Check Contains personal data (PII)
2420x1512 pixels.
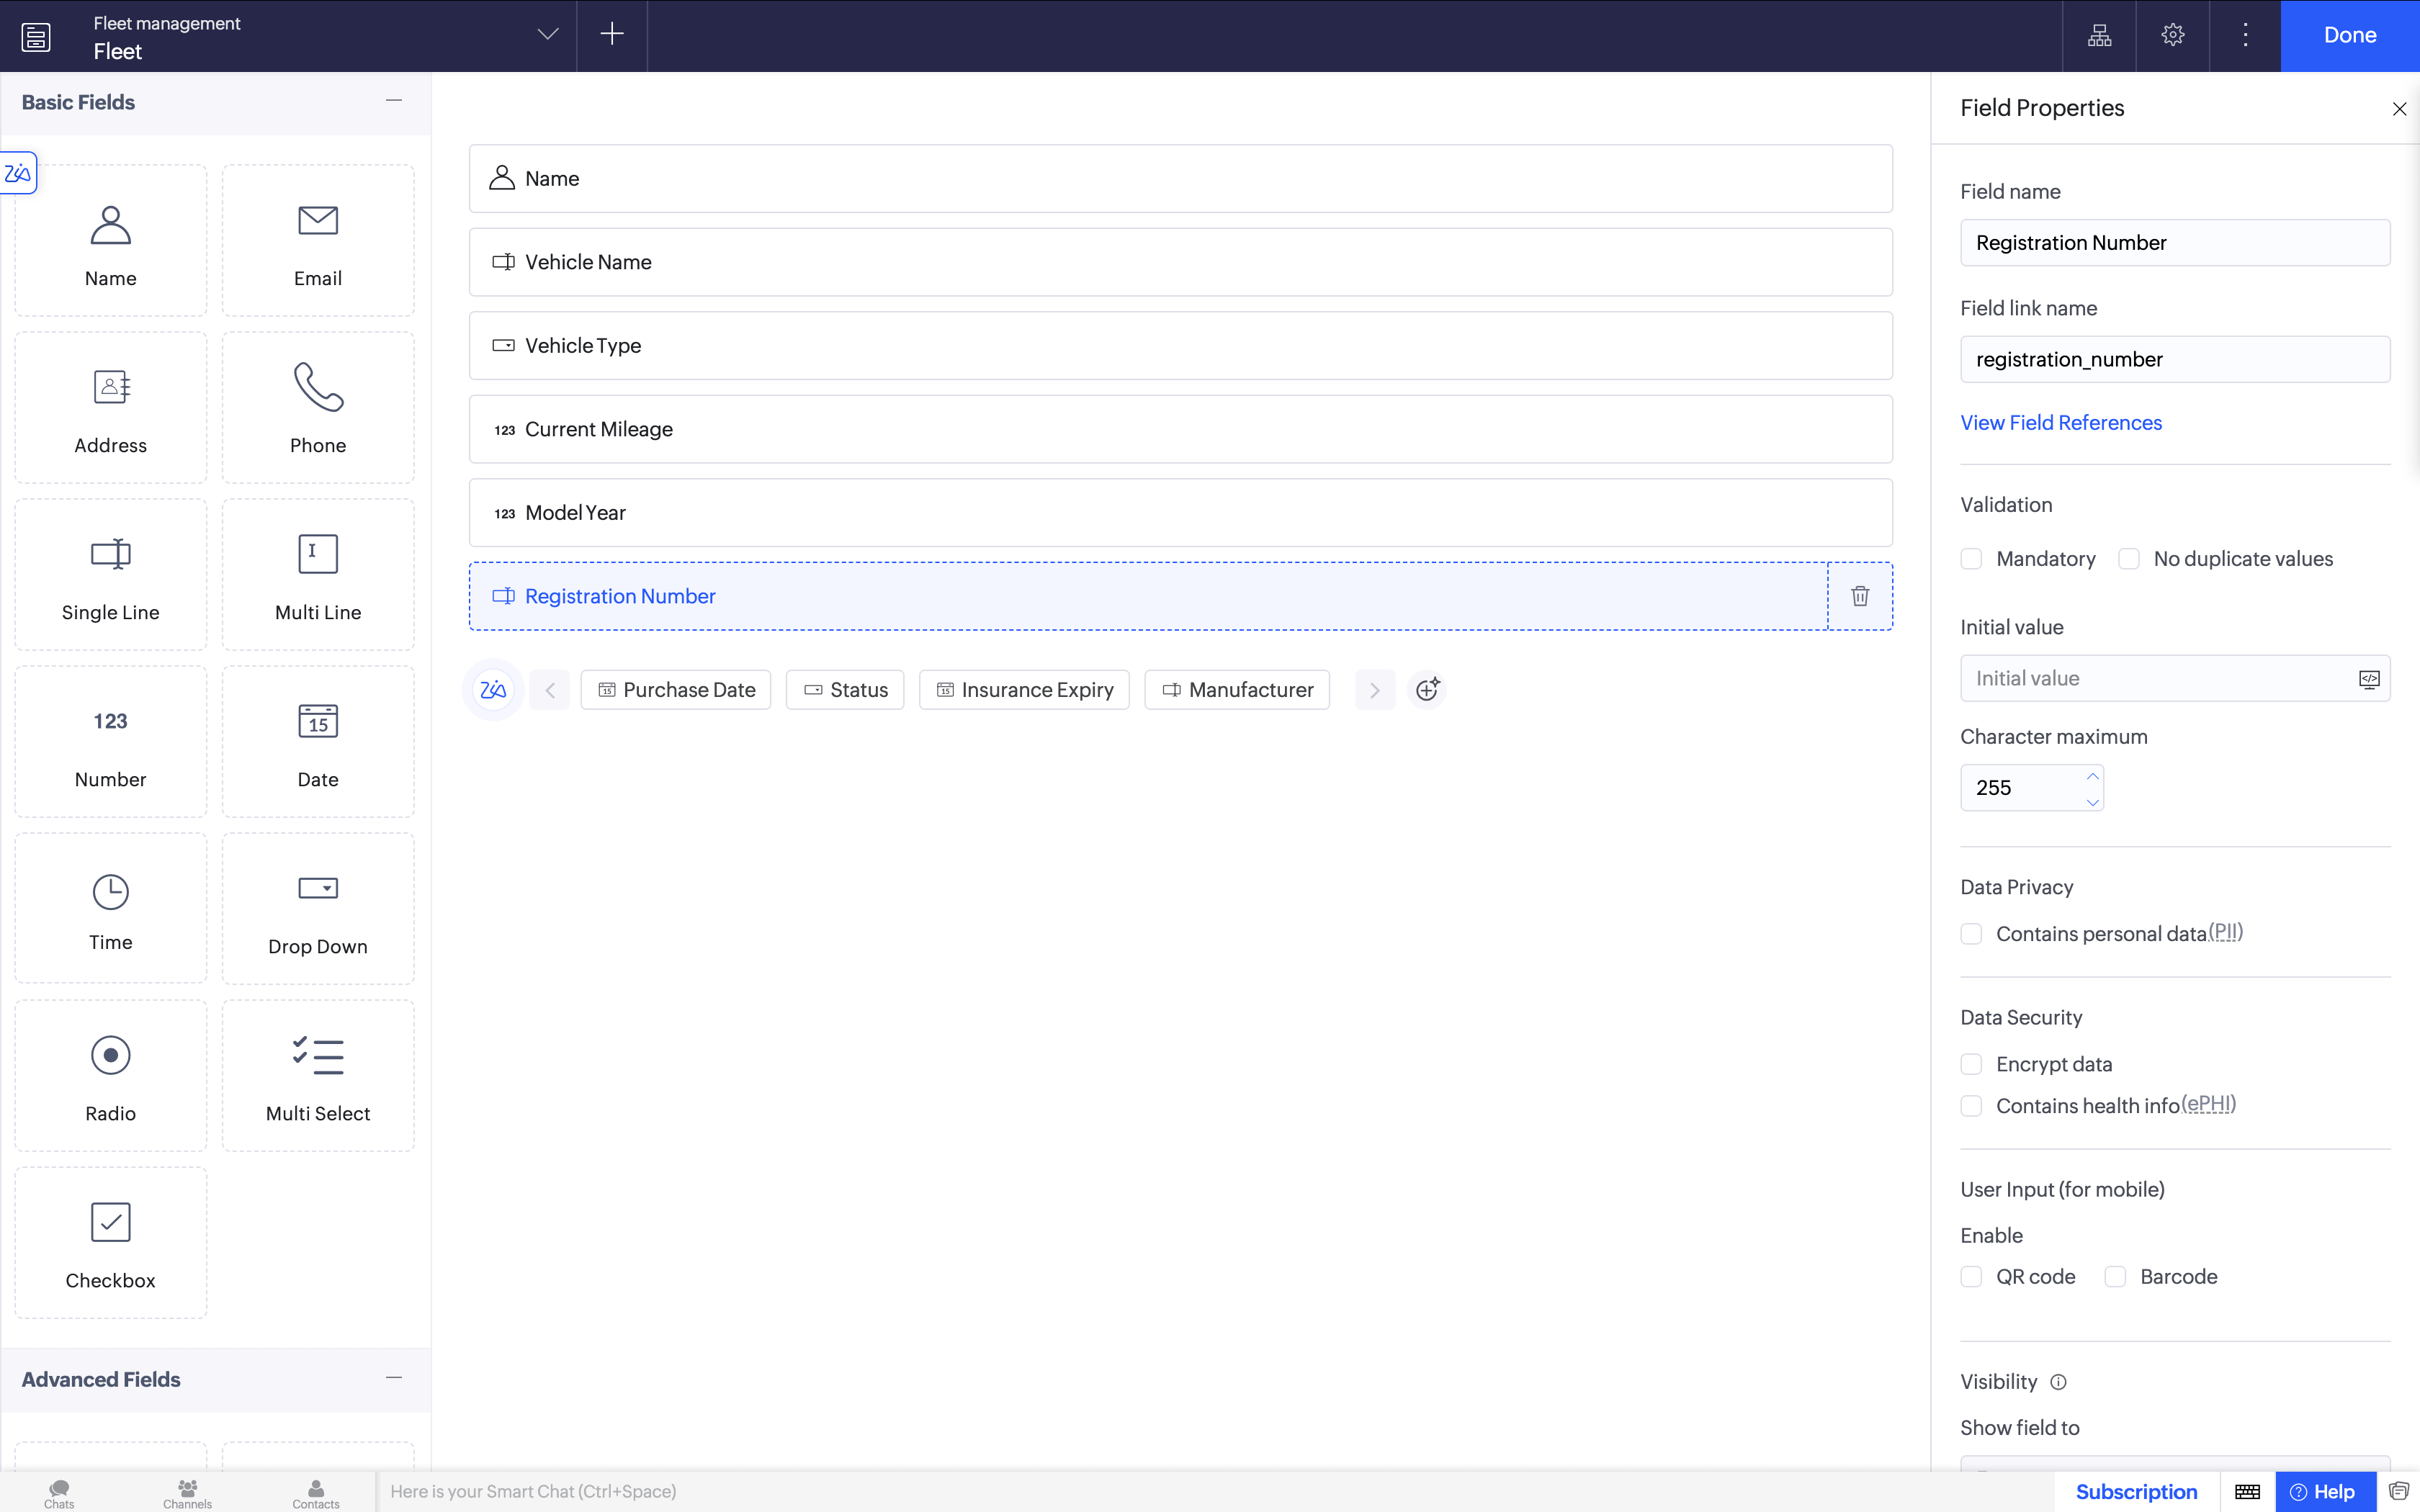(1971, 934)
